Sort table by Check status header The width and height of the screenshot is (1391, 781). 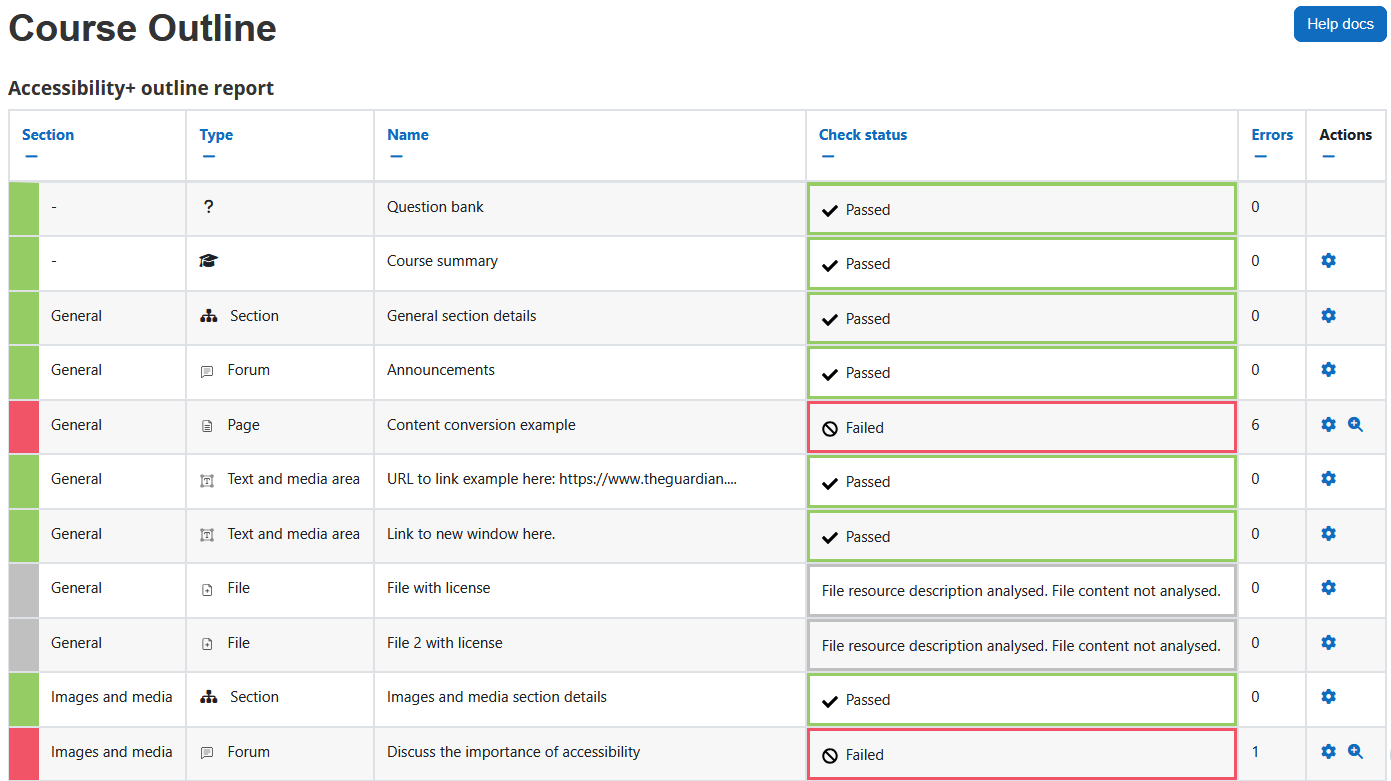click(x=863, y=135)
